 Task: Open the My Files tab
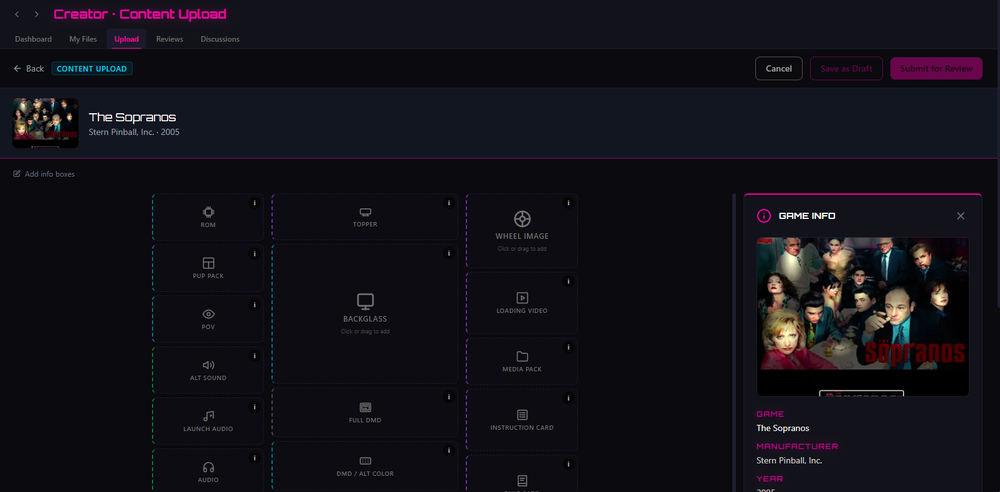pos(83,39)
